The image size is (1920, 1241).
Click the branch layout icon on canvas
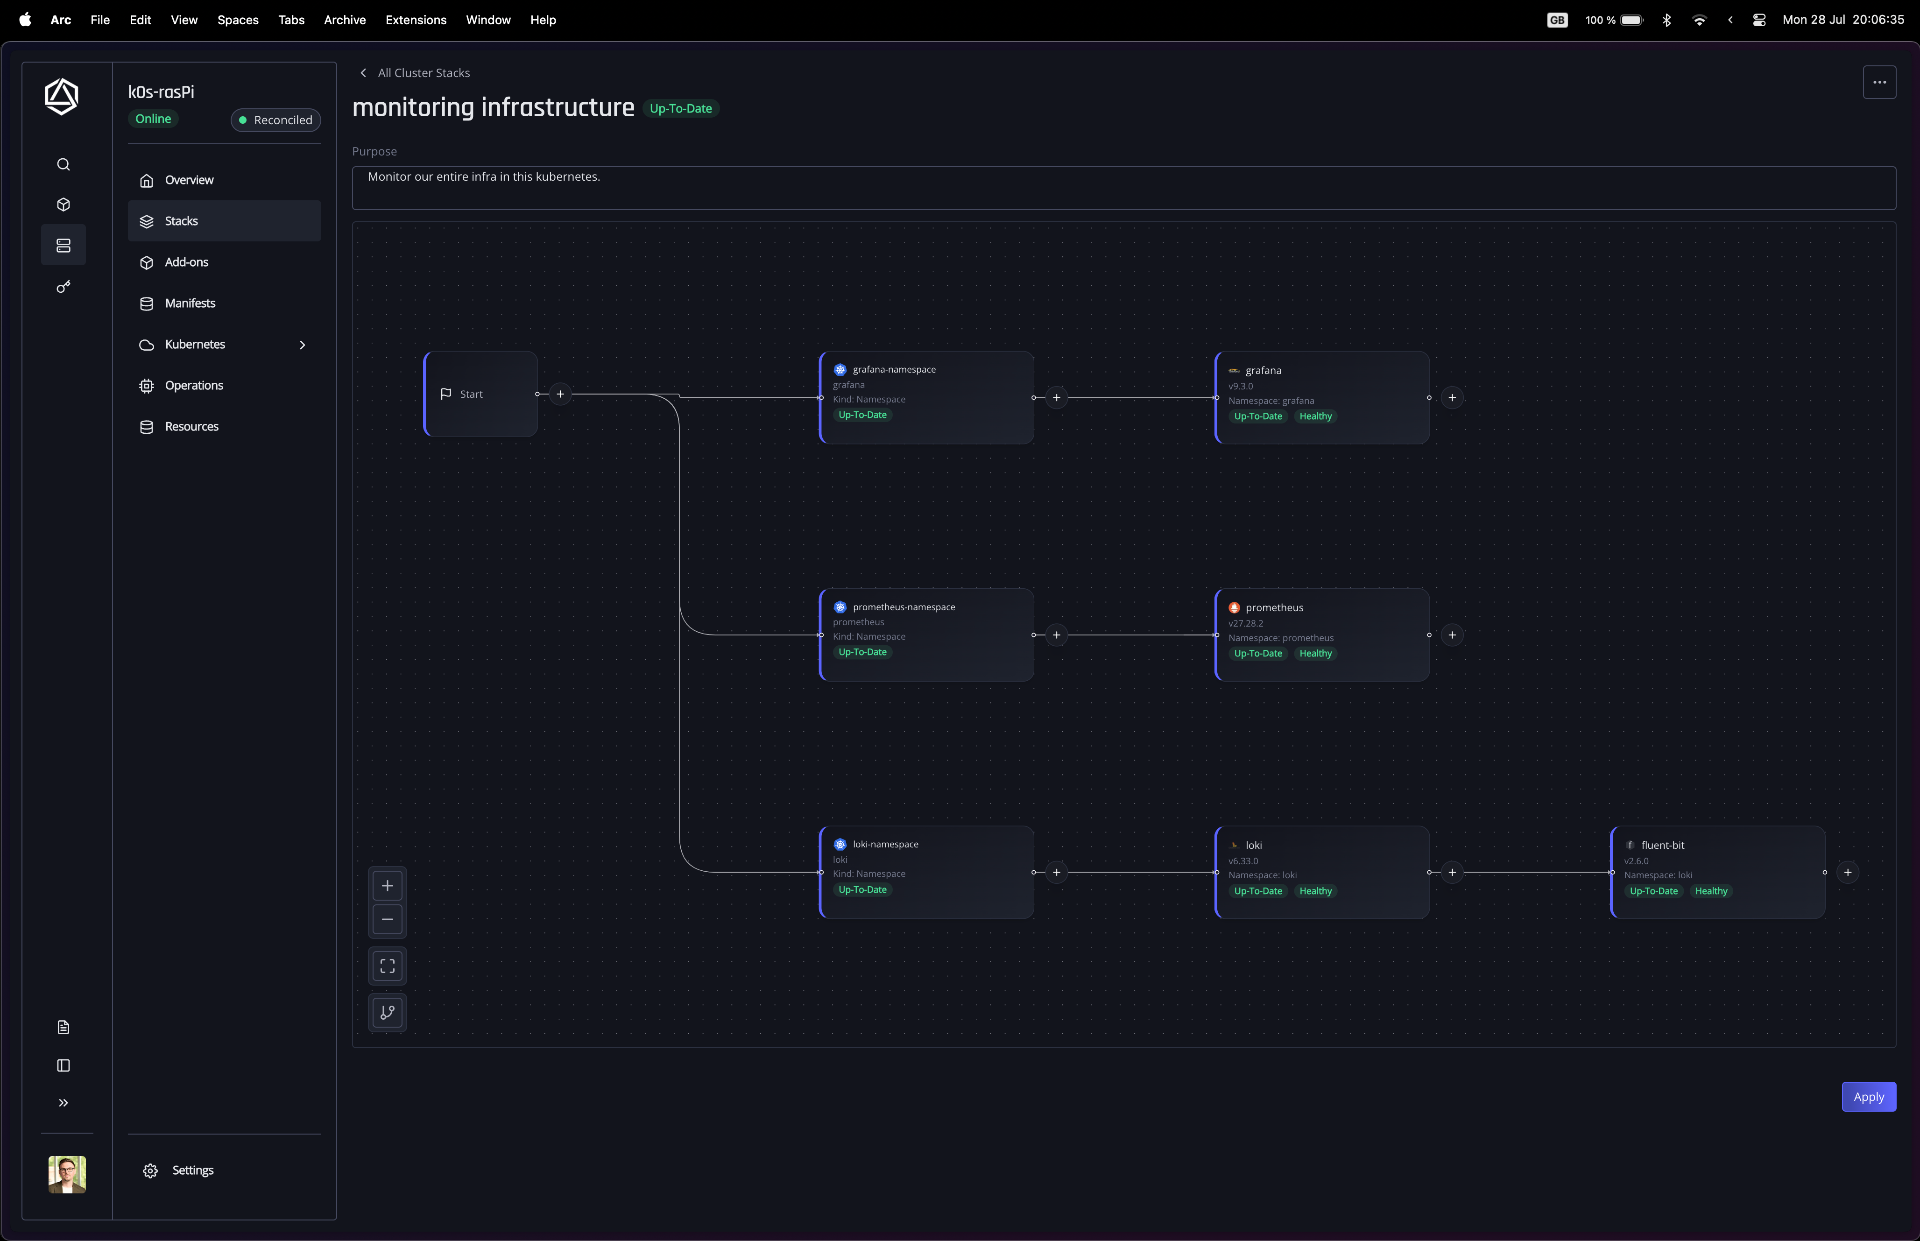(x=388, y=1012)
